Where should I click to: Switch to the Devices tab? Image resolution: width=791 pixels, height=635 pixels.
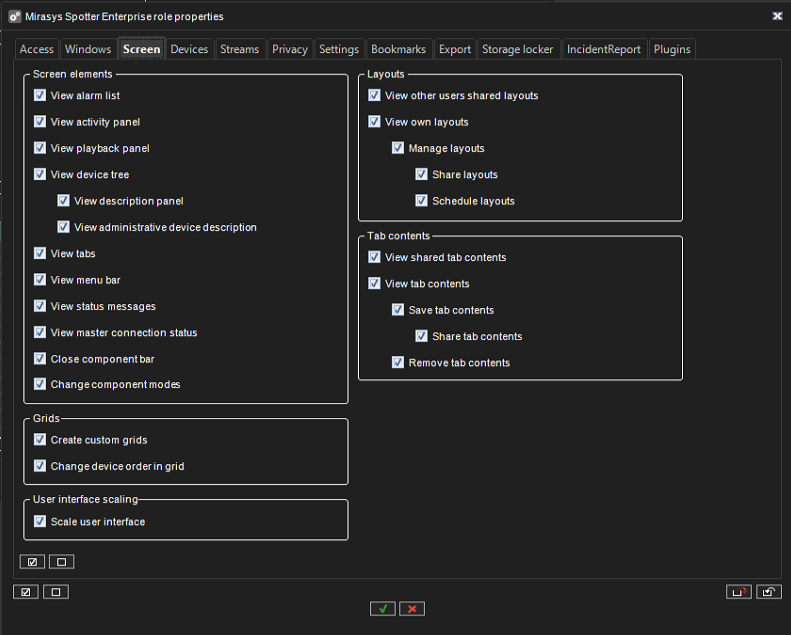point(189,49)
